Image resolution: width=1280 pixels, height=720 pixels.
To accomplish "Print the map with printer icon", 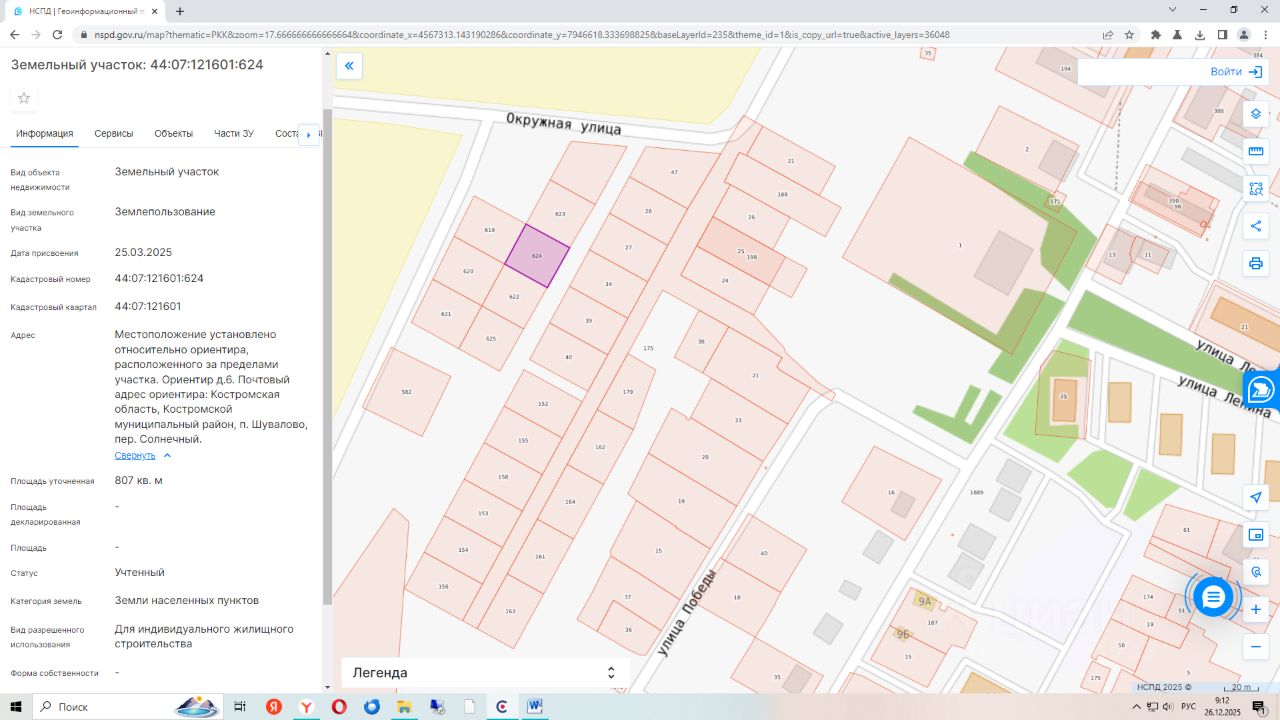I will [x=1256, y=264].
